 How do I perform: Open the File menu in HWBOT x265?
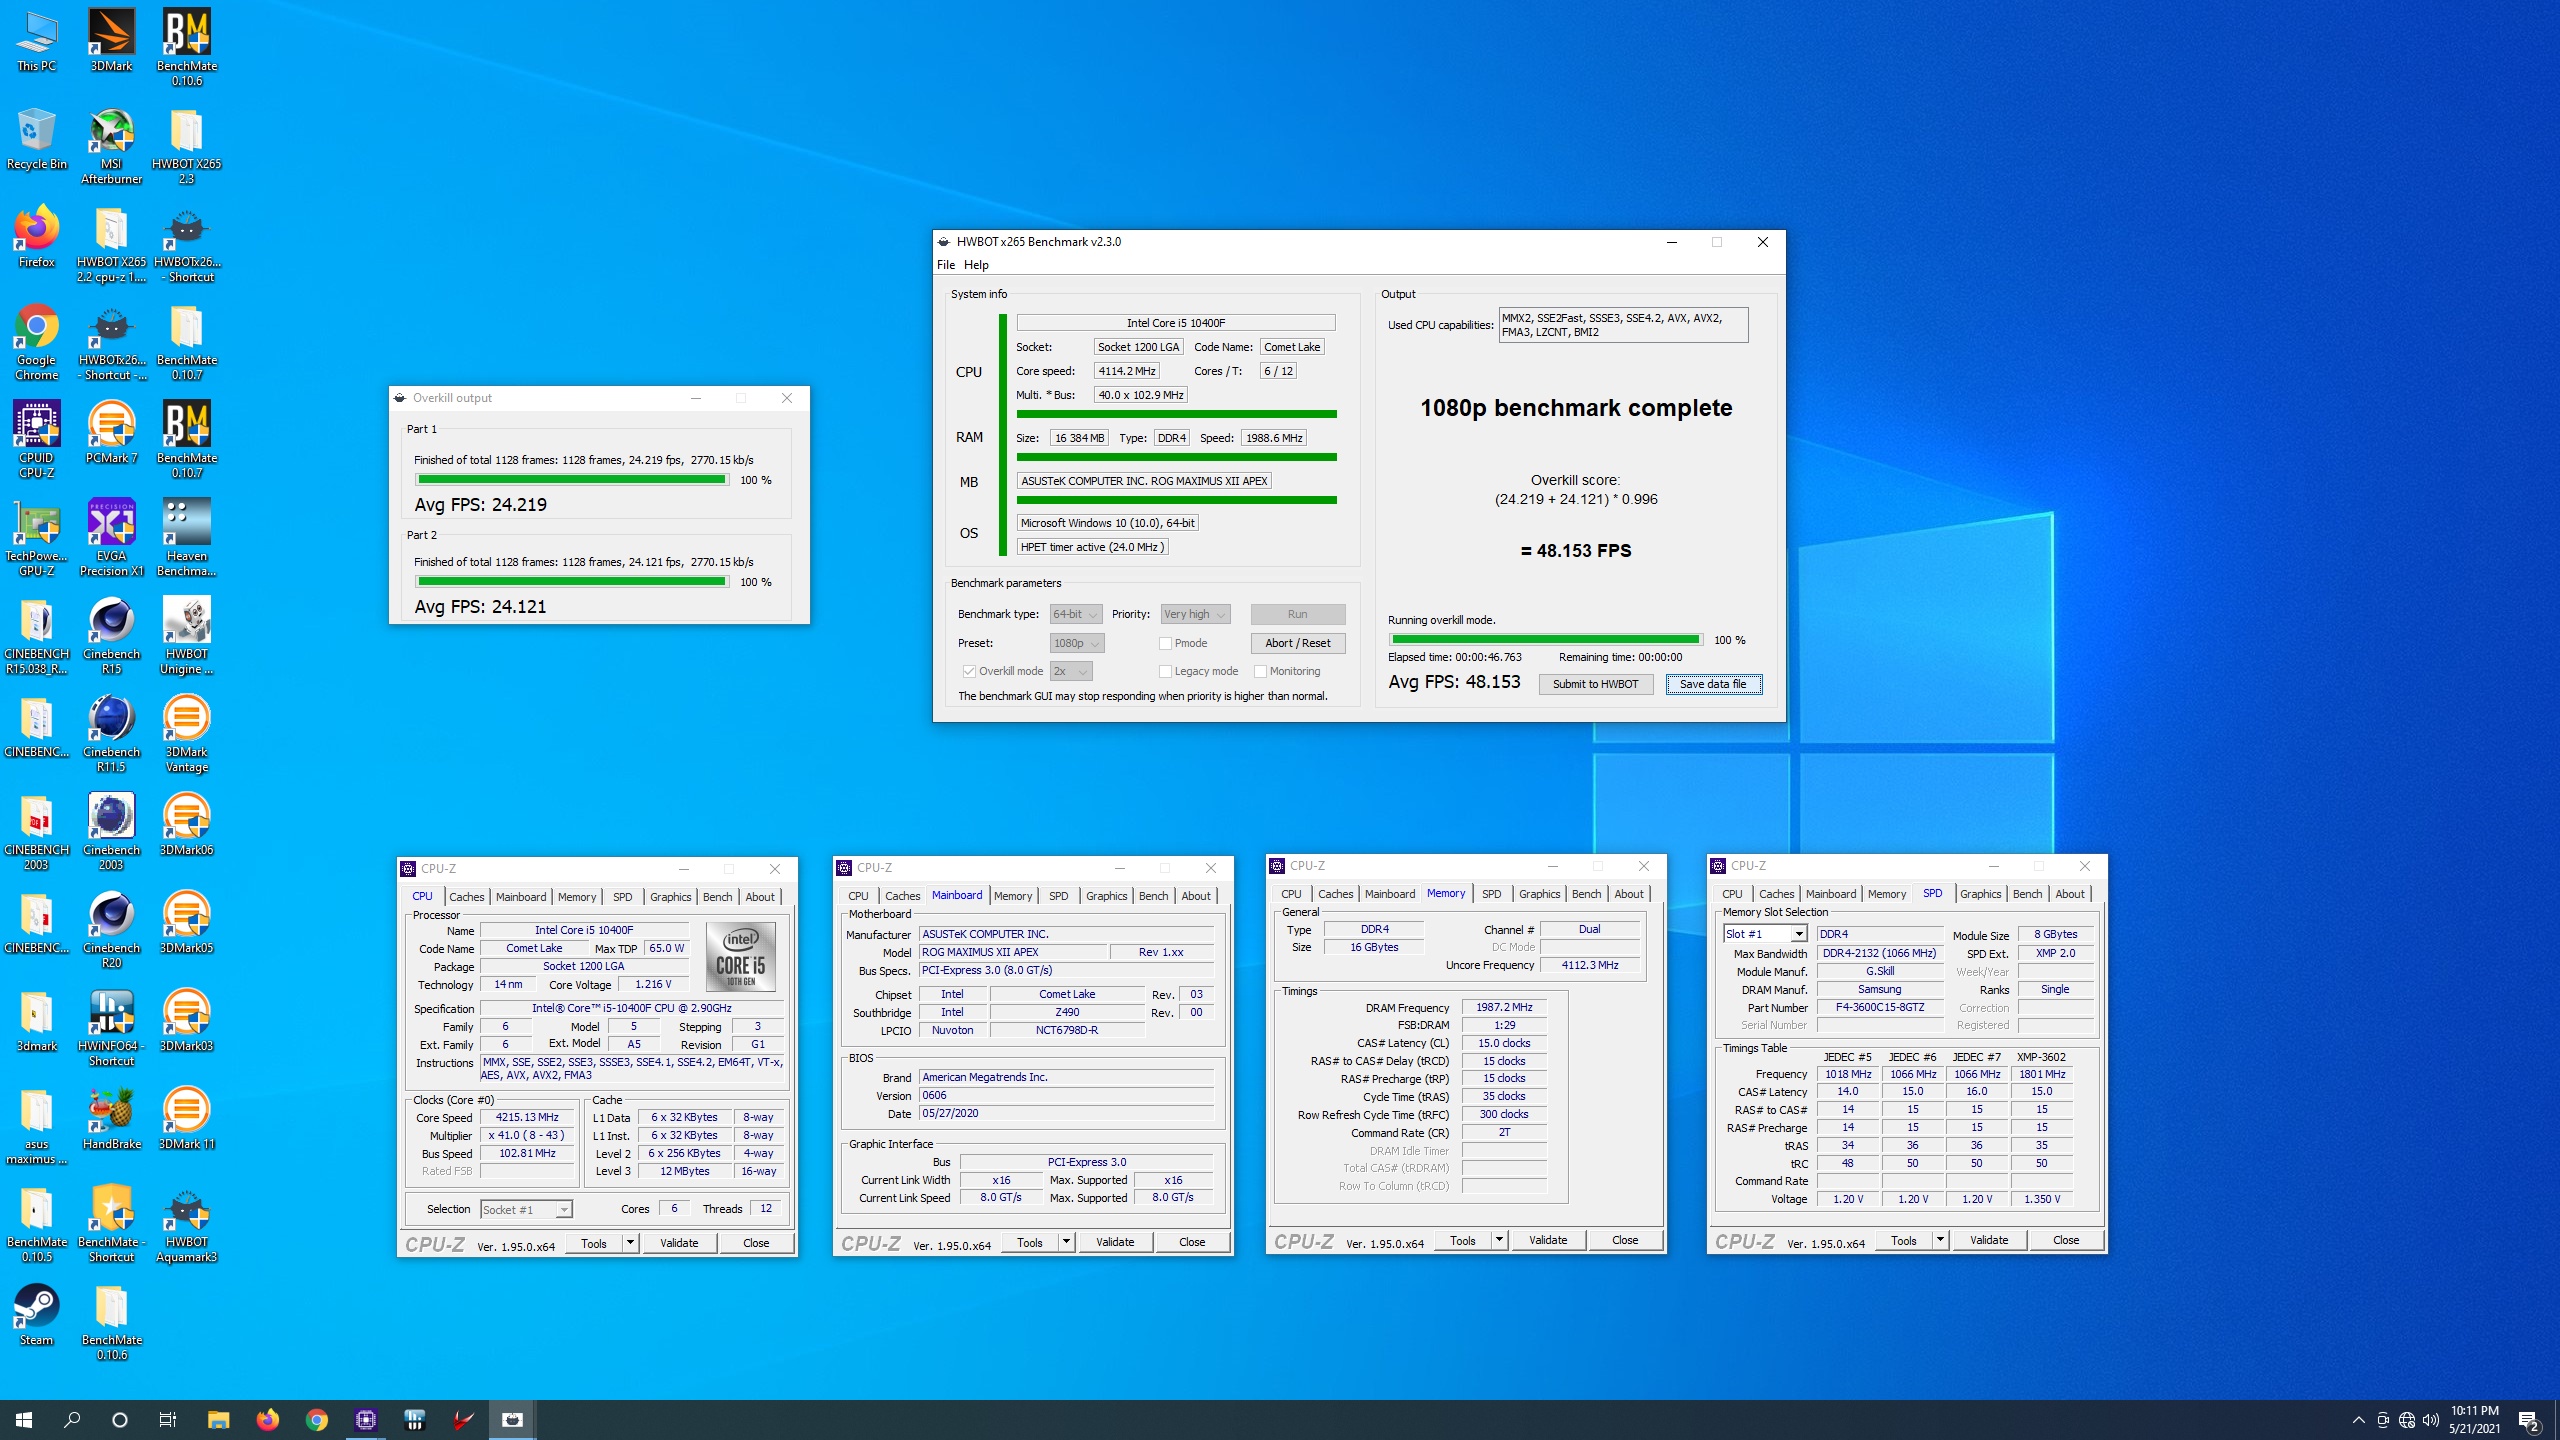(x=946, y=265)
